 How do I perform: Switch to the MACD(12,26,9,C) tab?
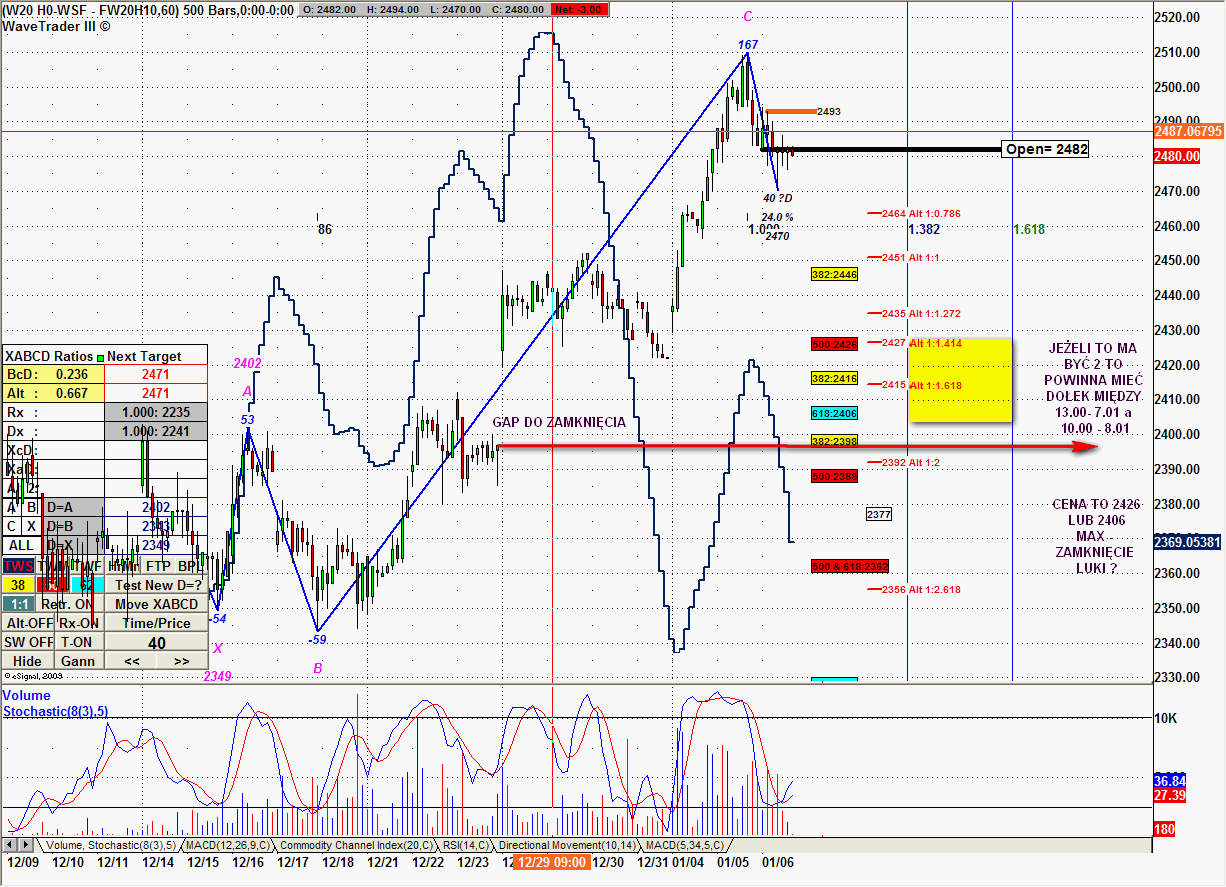coord(229,845)
